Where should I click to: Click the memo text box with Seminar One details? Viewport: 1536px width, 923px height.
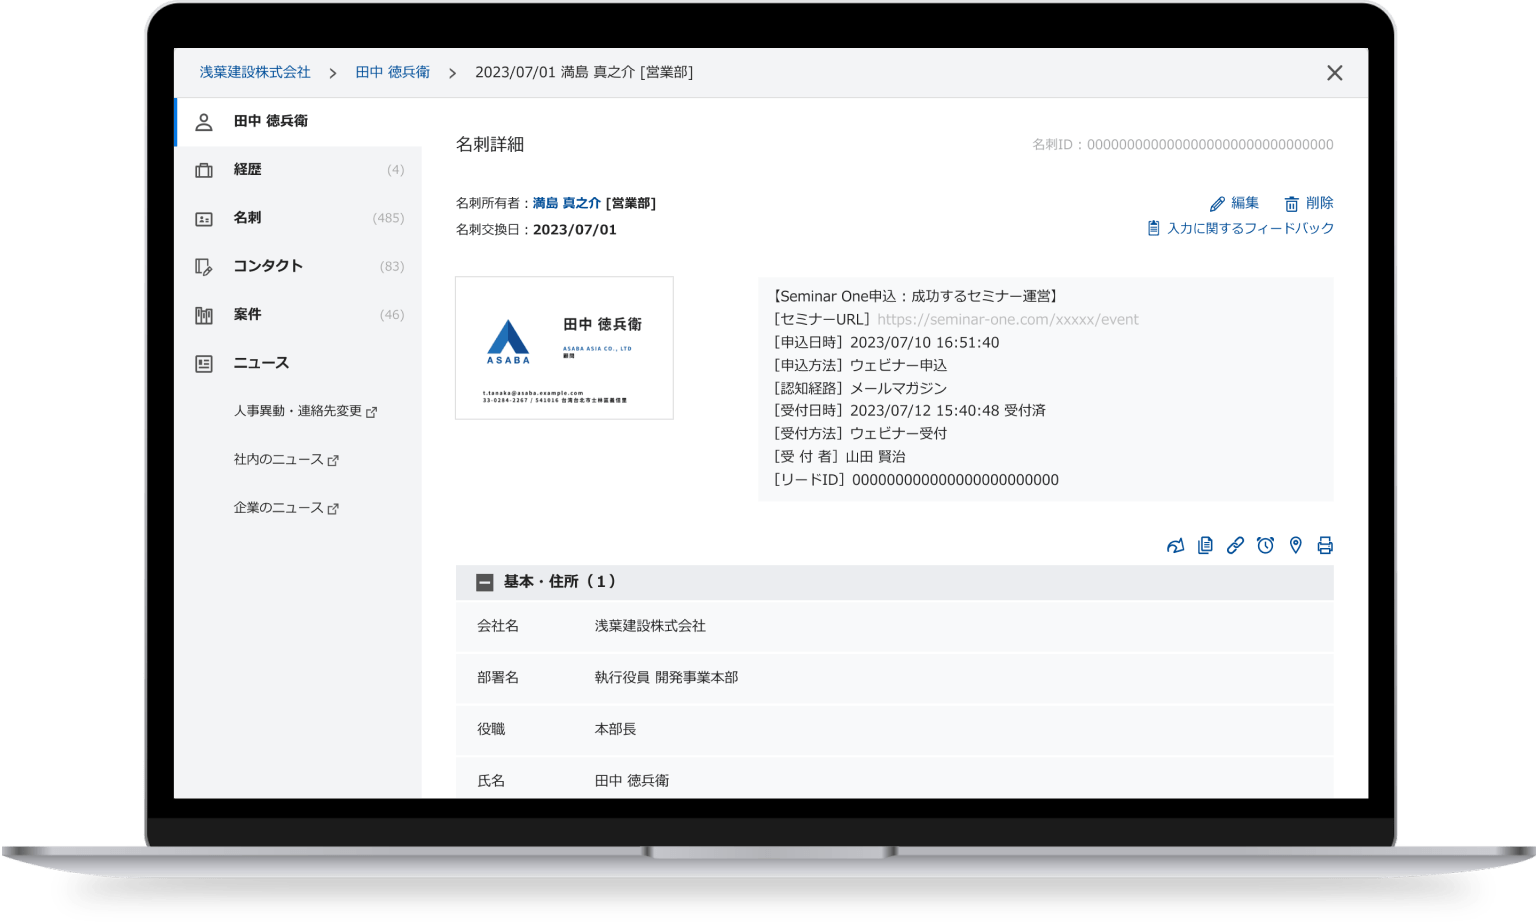1046,390
